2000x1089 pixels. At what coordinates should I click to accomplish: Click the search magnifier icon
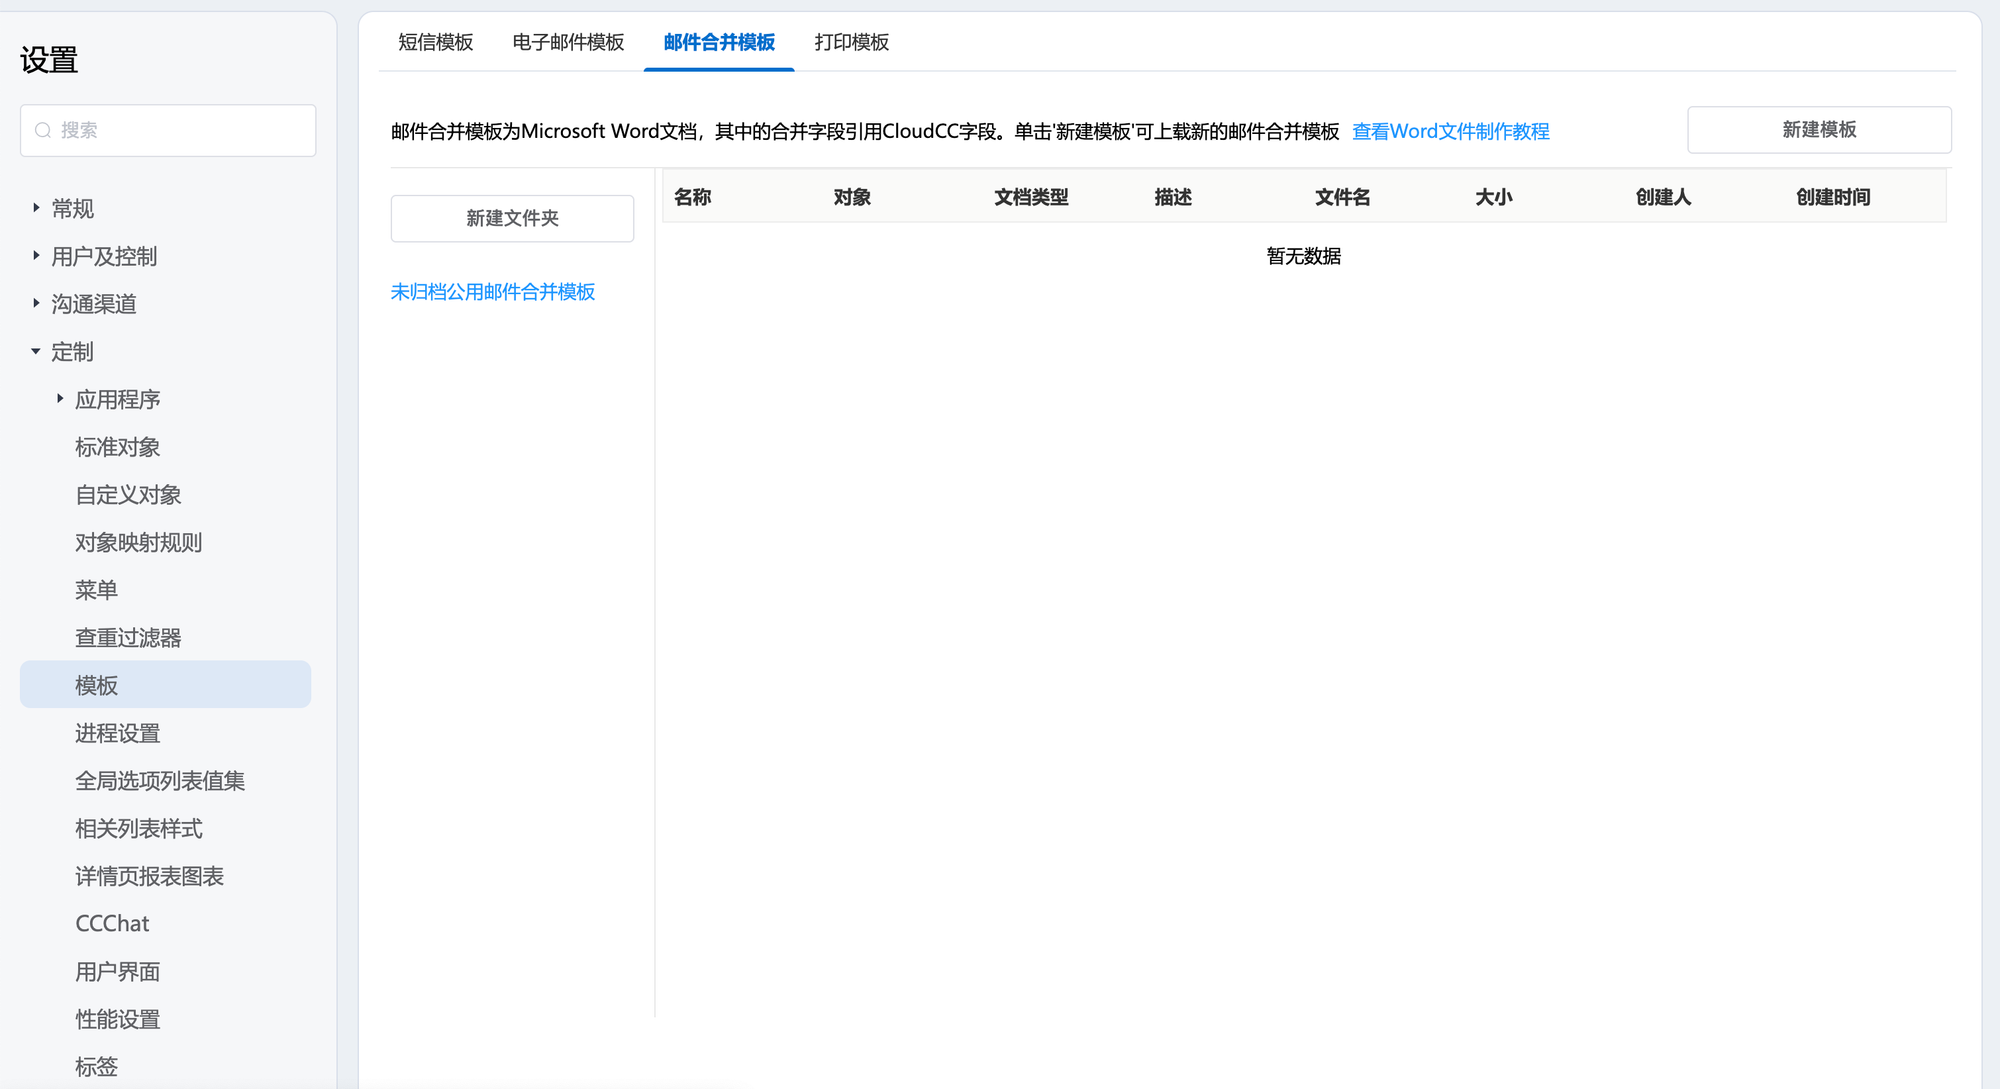tap(43, 130)
